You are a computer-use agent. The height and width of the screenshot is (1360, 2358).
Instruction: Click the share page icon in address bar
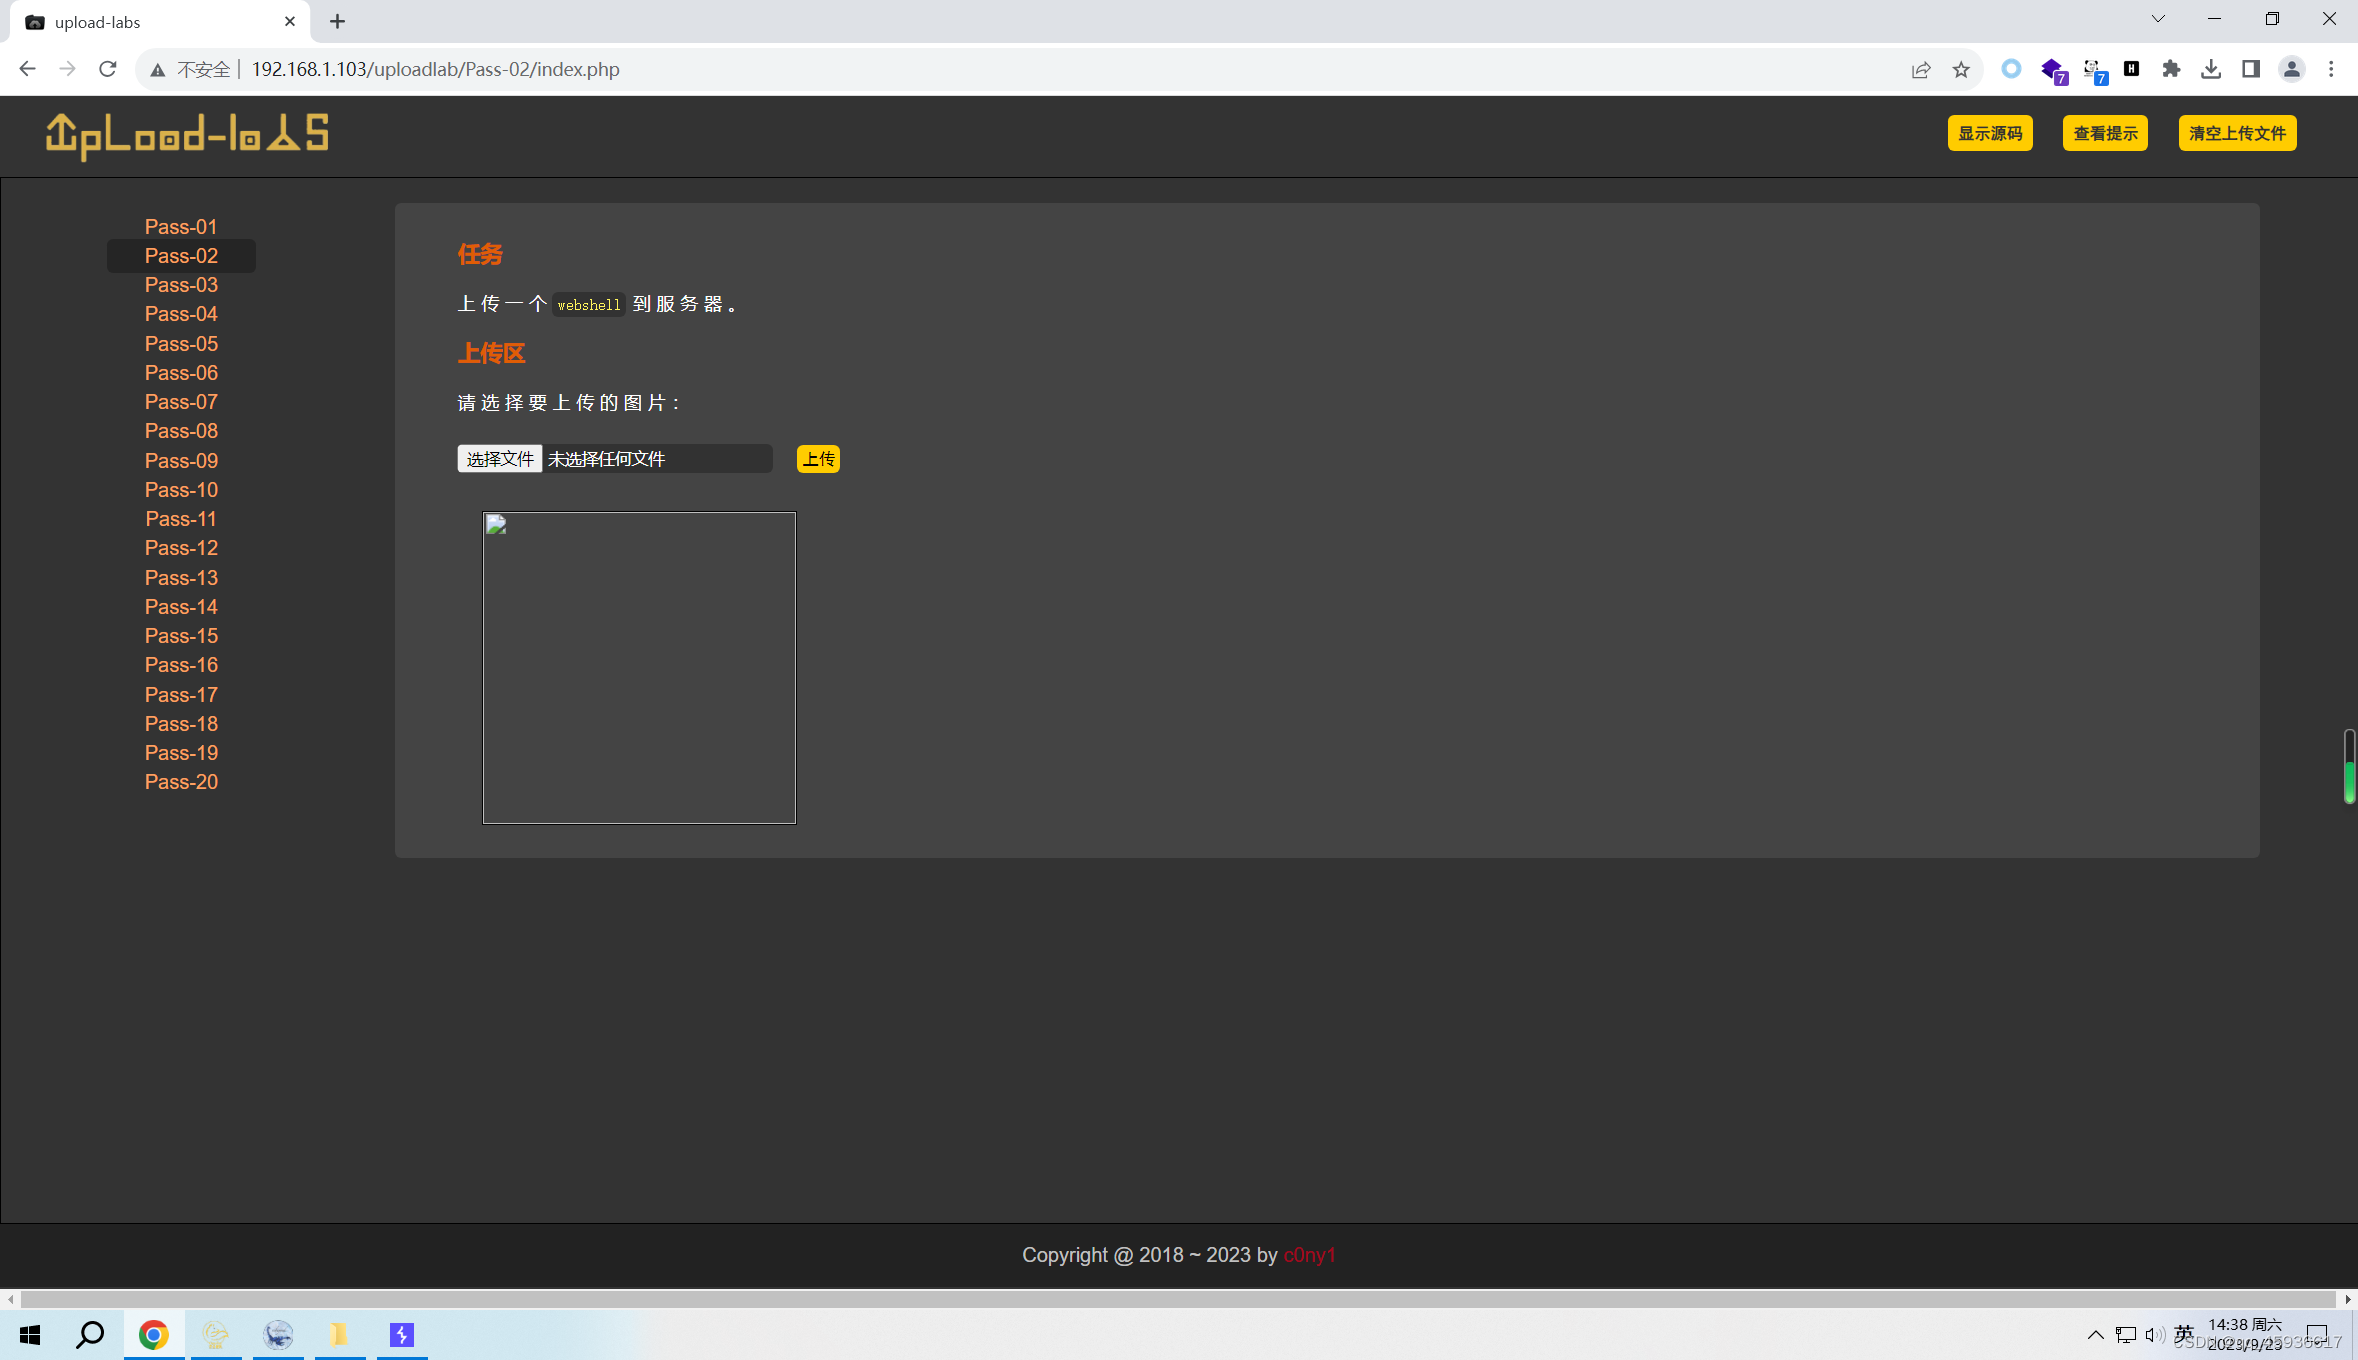[1920, 69]
